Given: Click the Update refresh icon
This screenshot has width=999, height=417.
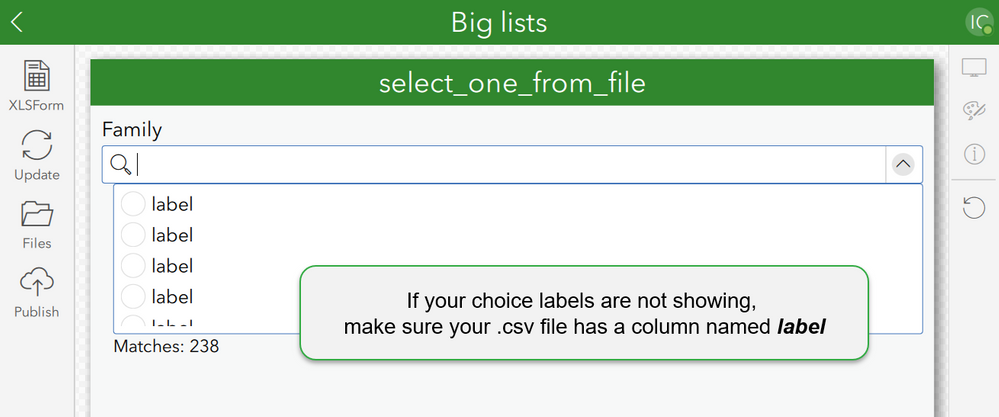Looking at the screenshot, I should (36, 146).
